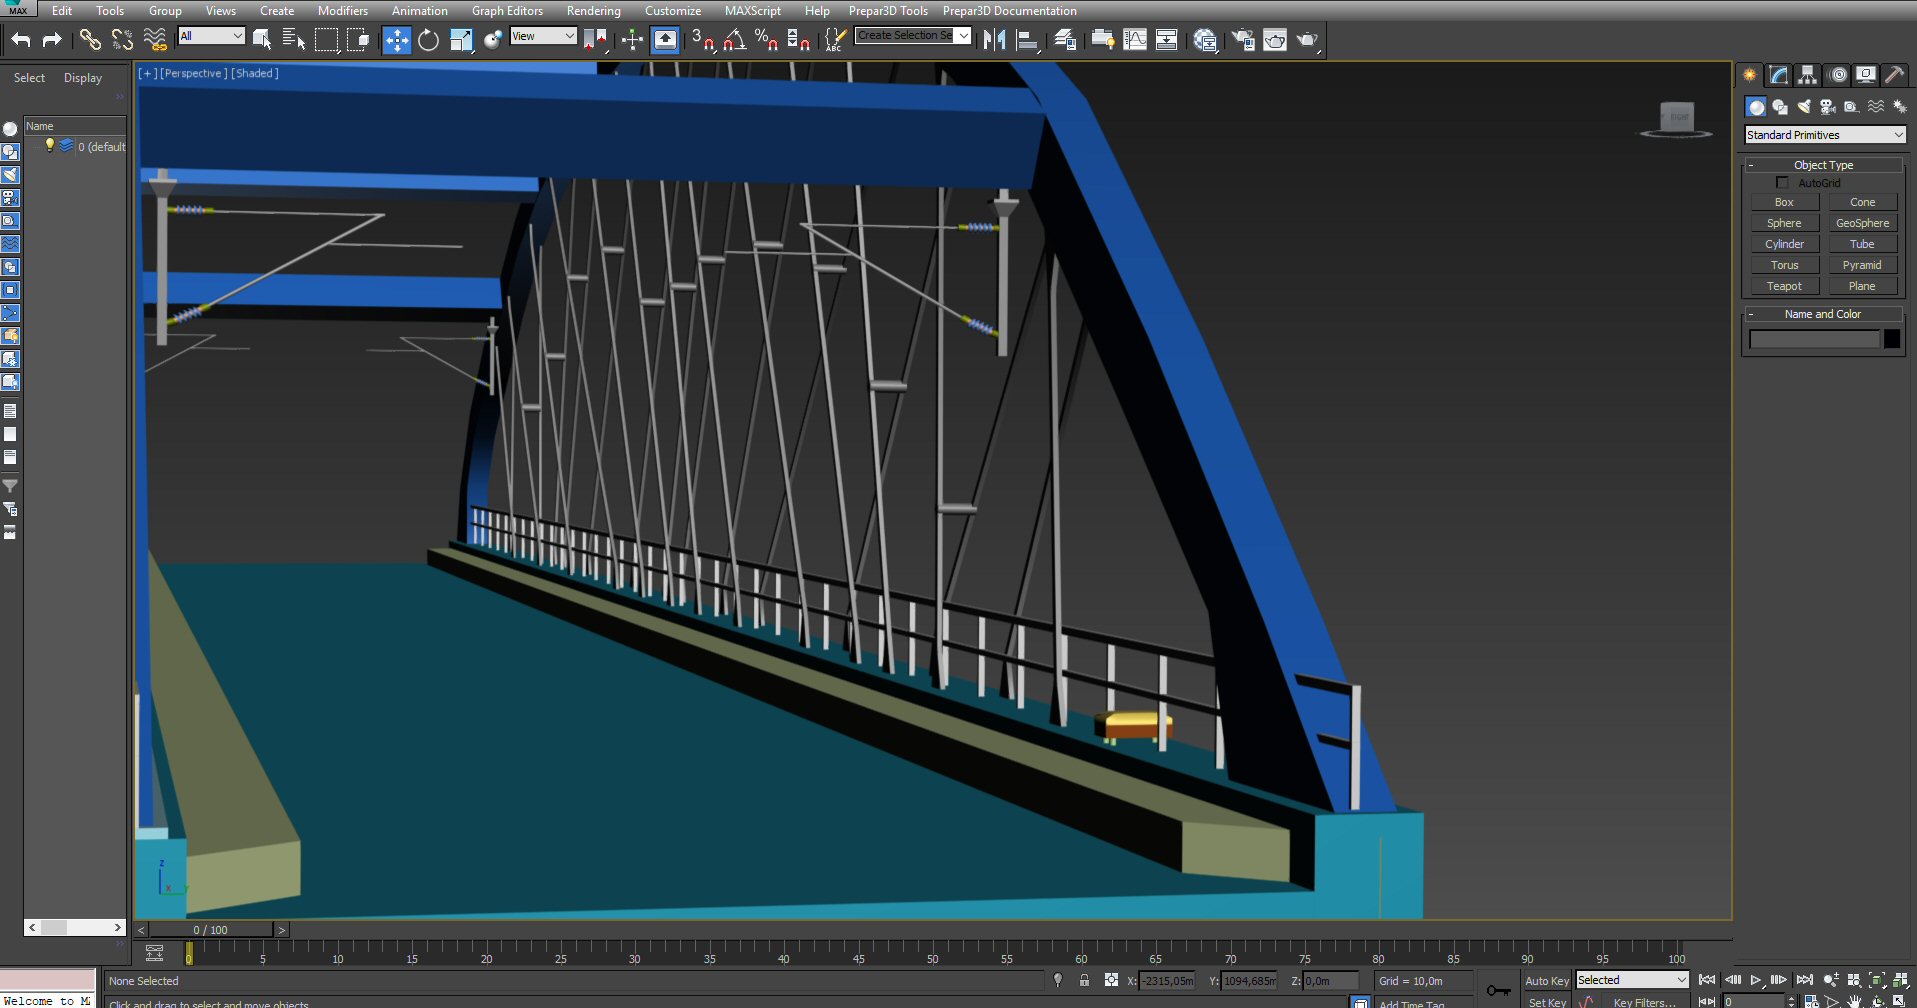Image resolution: width=1917 pixels, height=1008 pixels.
Task: Select the Cameras category icon
Action: pos(1827,107)
